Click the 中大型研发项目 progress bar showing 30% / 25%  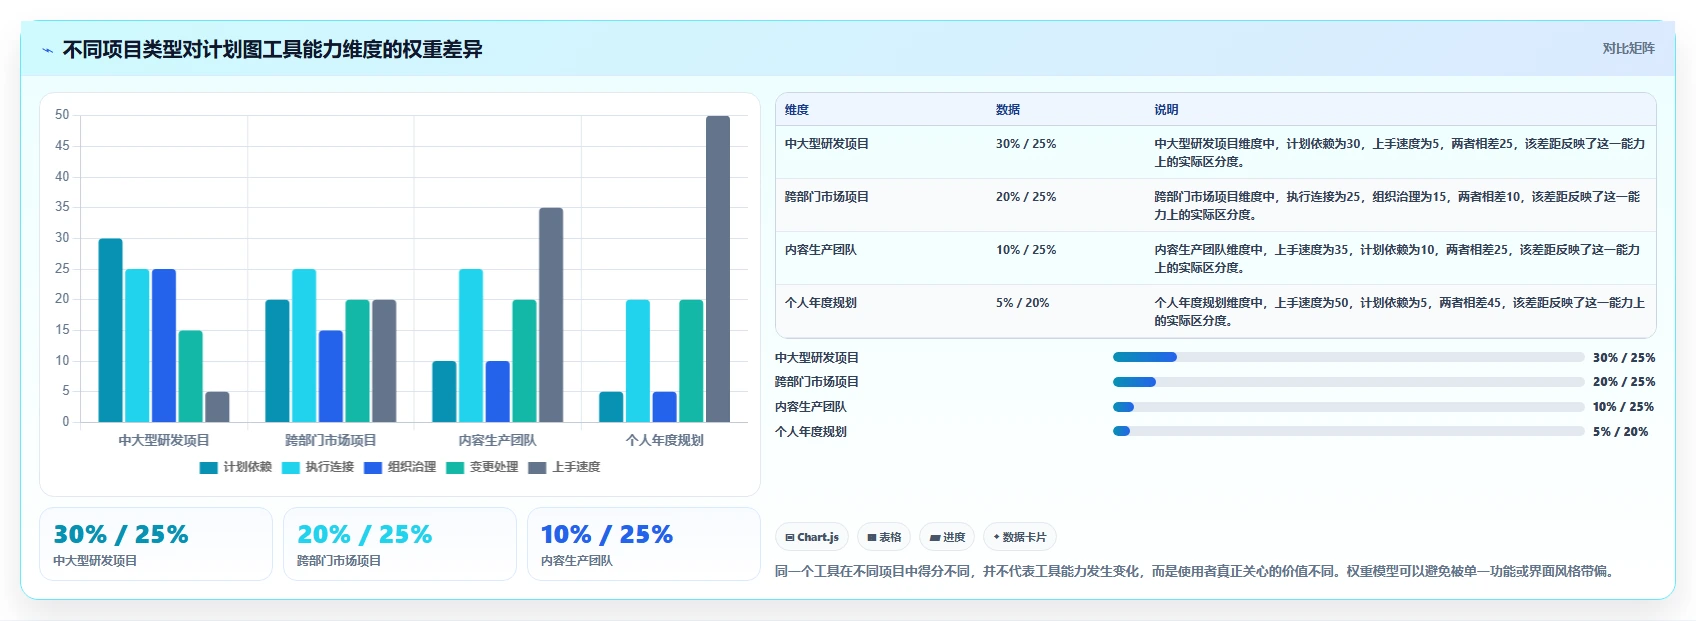[1348, 357]
